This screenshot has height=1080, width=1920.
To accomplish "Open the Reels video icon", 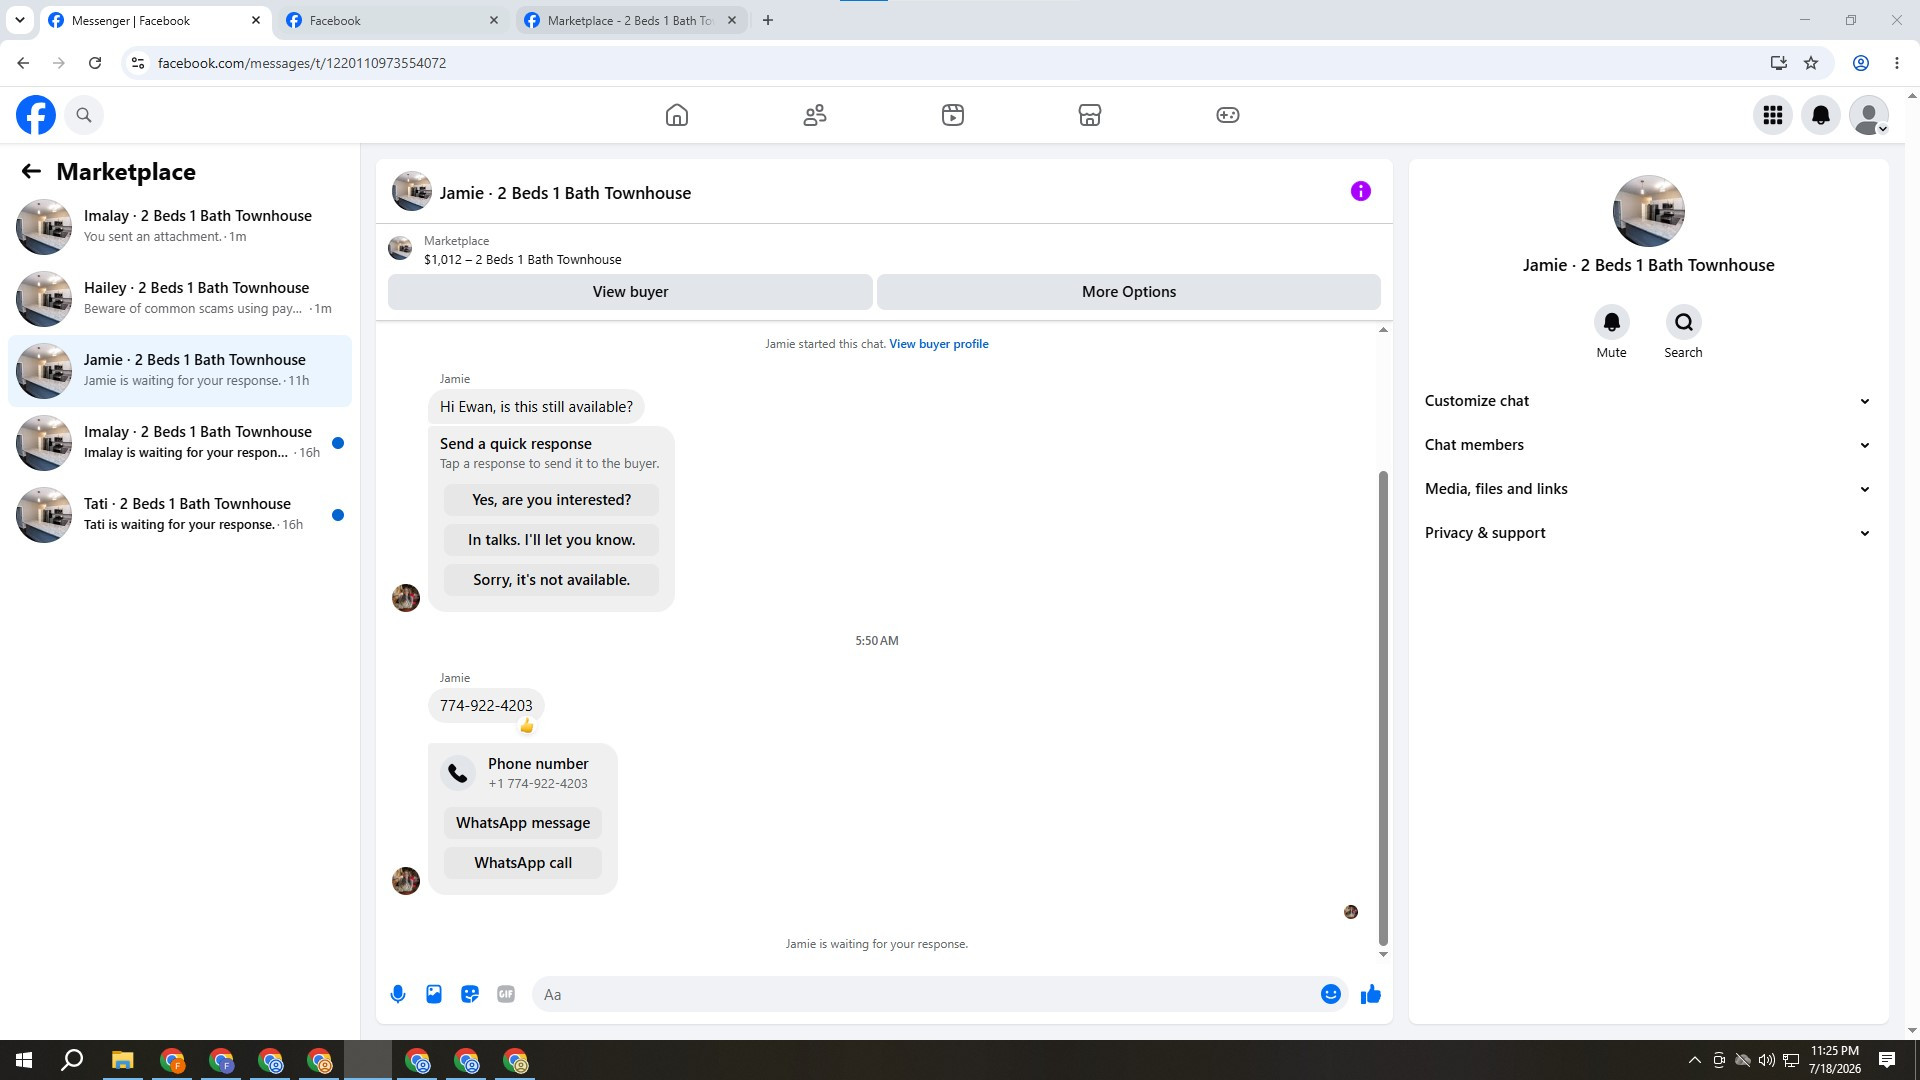I will click(x=953, y=115).
